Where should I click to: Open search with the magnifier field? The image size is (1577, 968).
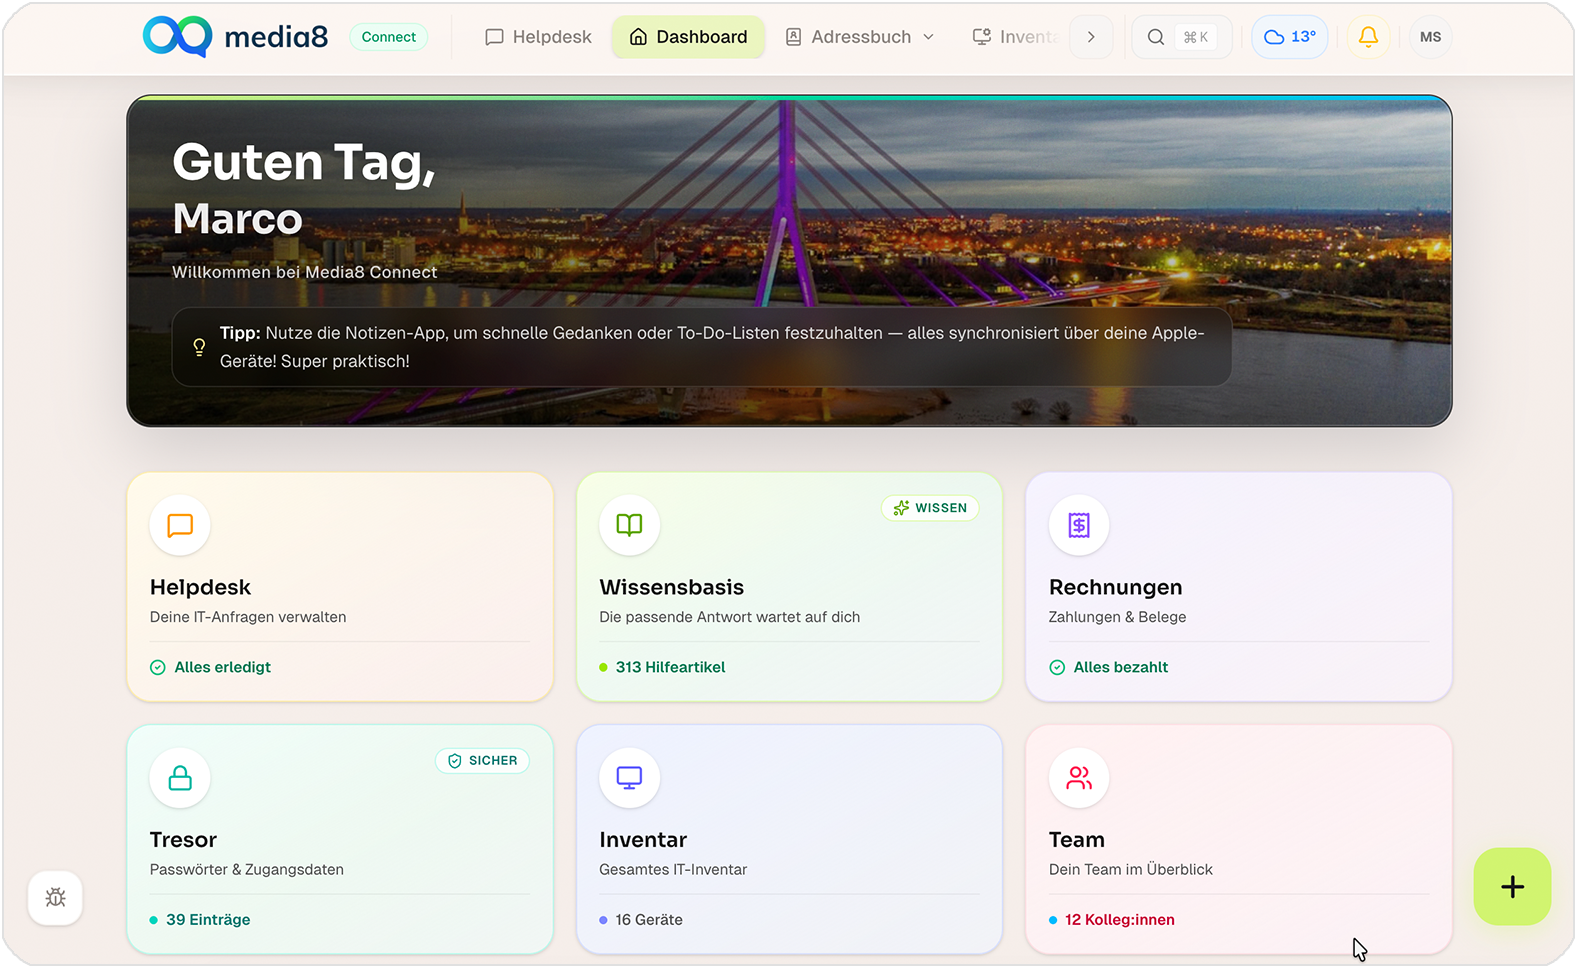1181,37
